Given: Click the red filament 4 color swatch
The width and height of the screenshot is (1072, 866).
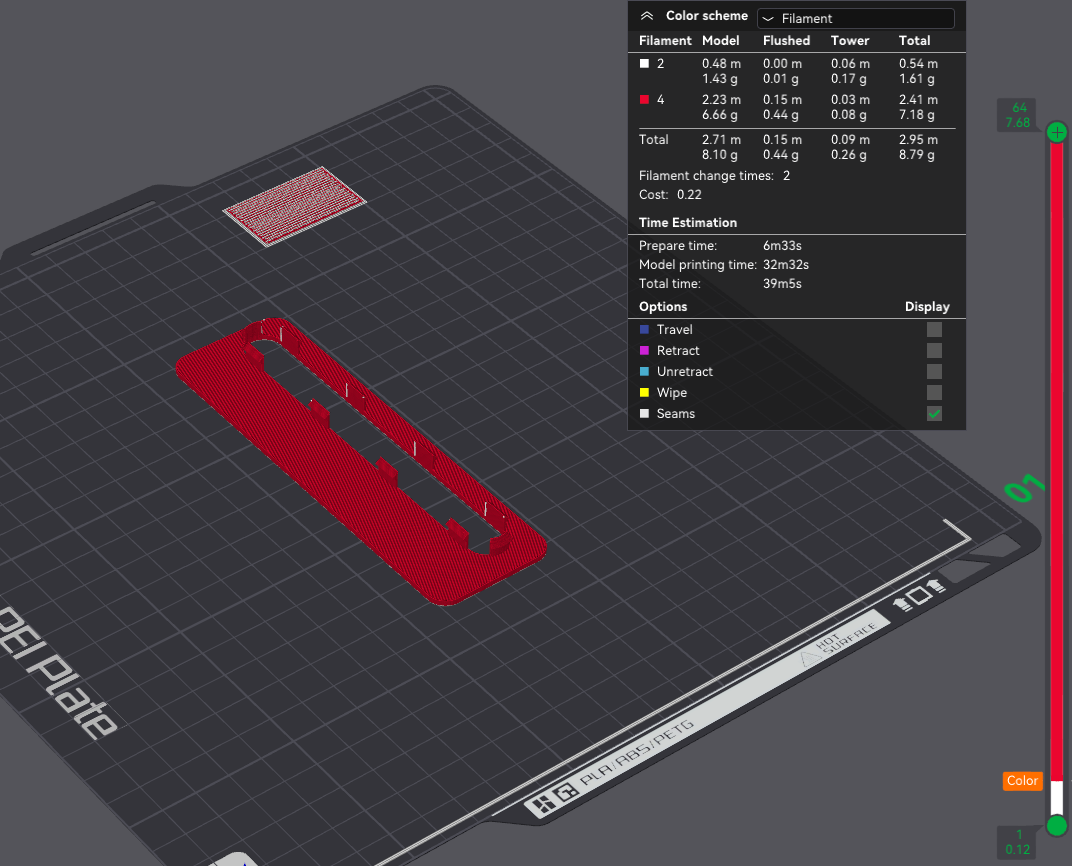Looking at the screenshot, I should (645, 100).
